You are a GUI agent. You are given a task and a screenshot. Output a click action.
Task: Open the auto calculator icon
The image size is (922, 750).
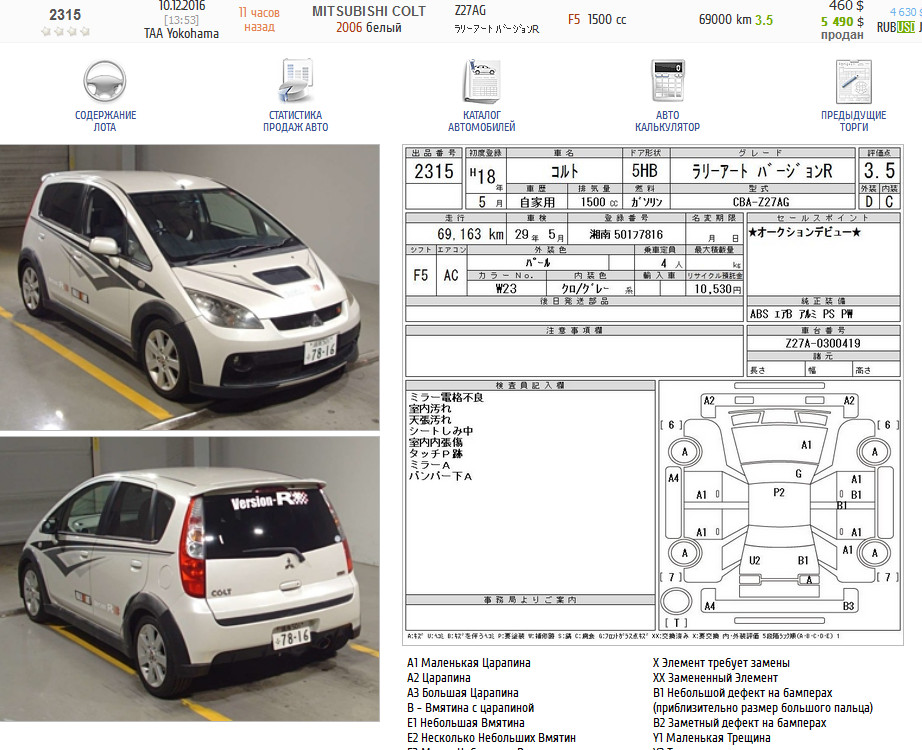pos(667,81)
